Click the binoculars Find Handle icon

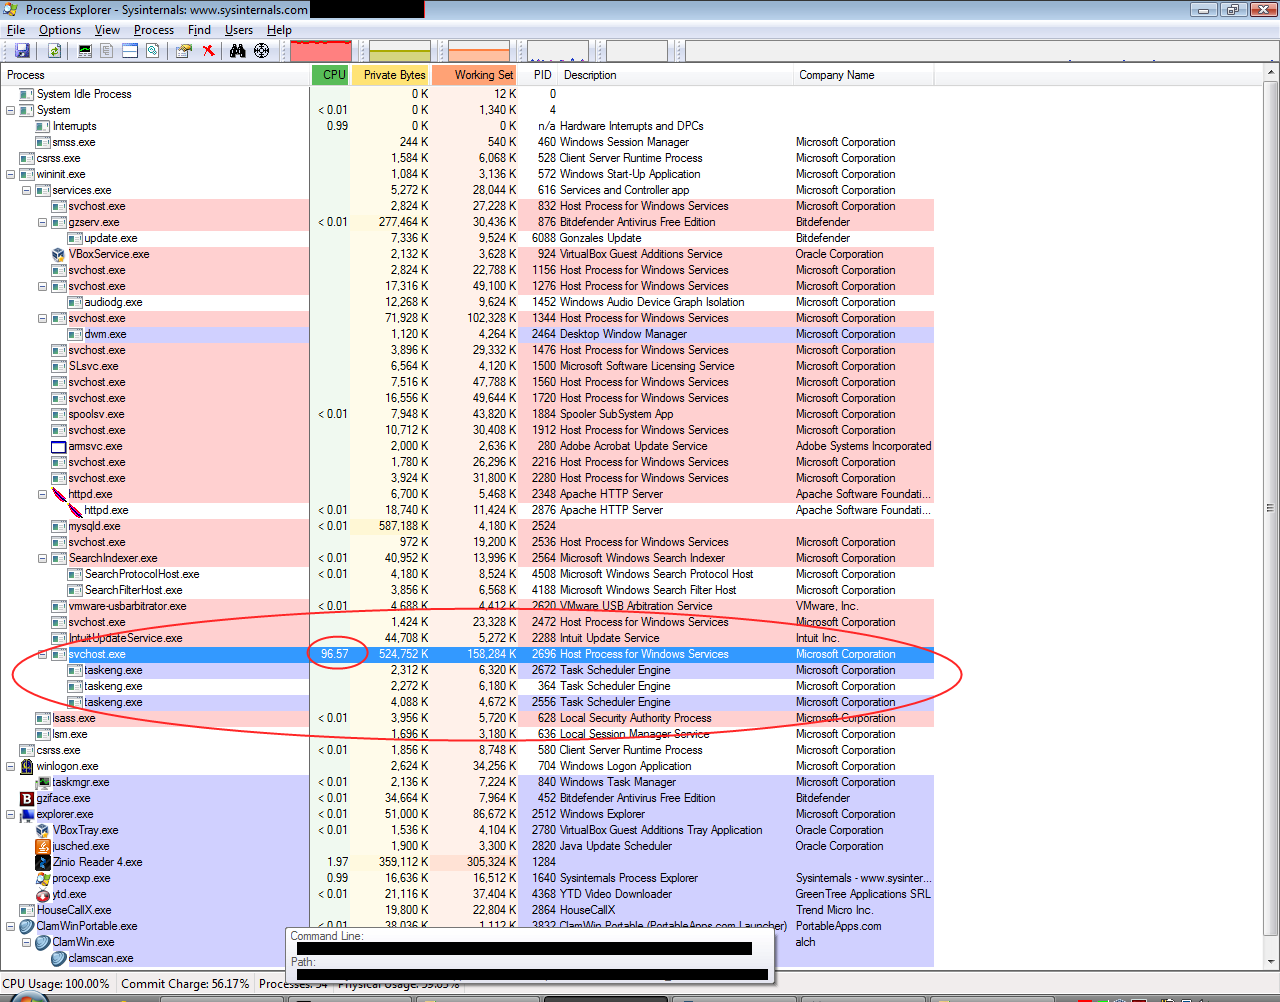pos(238,50)
